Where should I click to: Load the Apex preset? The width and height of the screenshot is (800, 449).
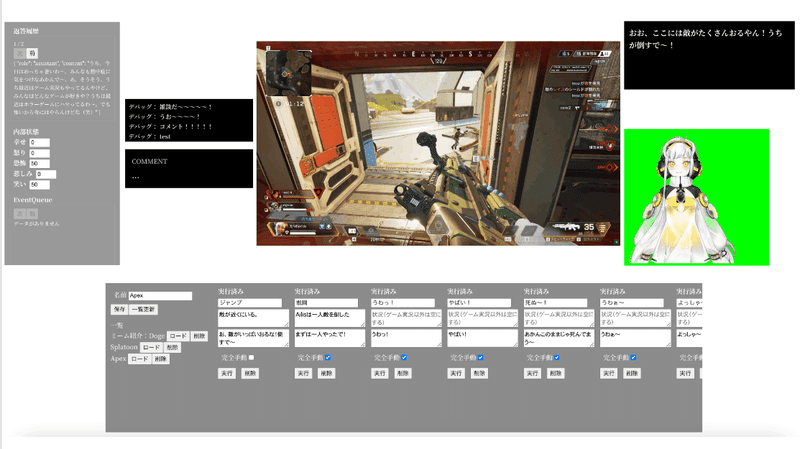(139, 359)
